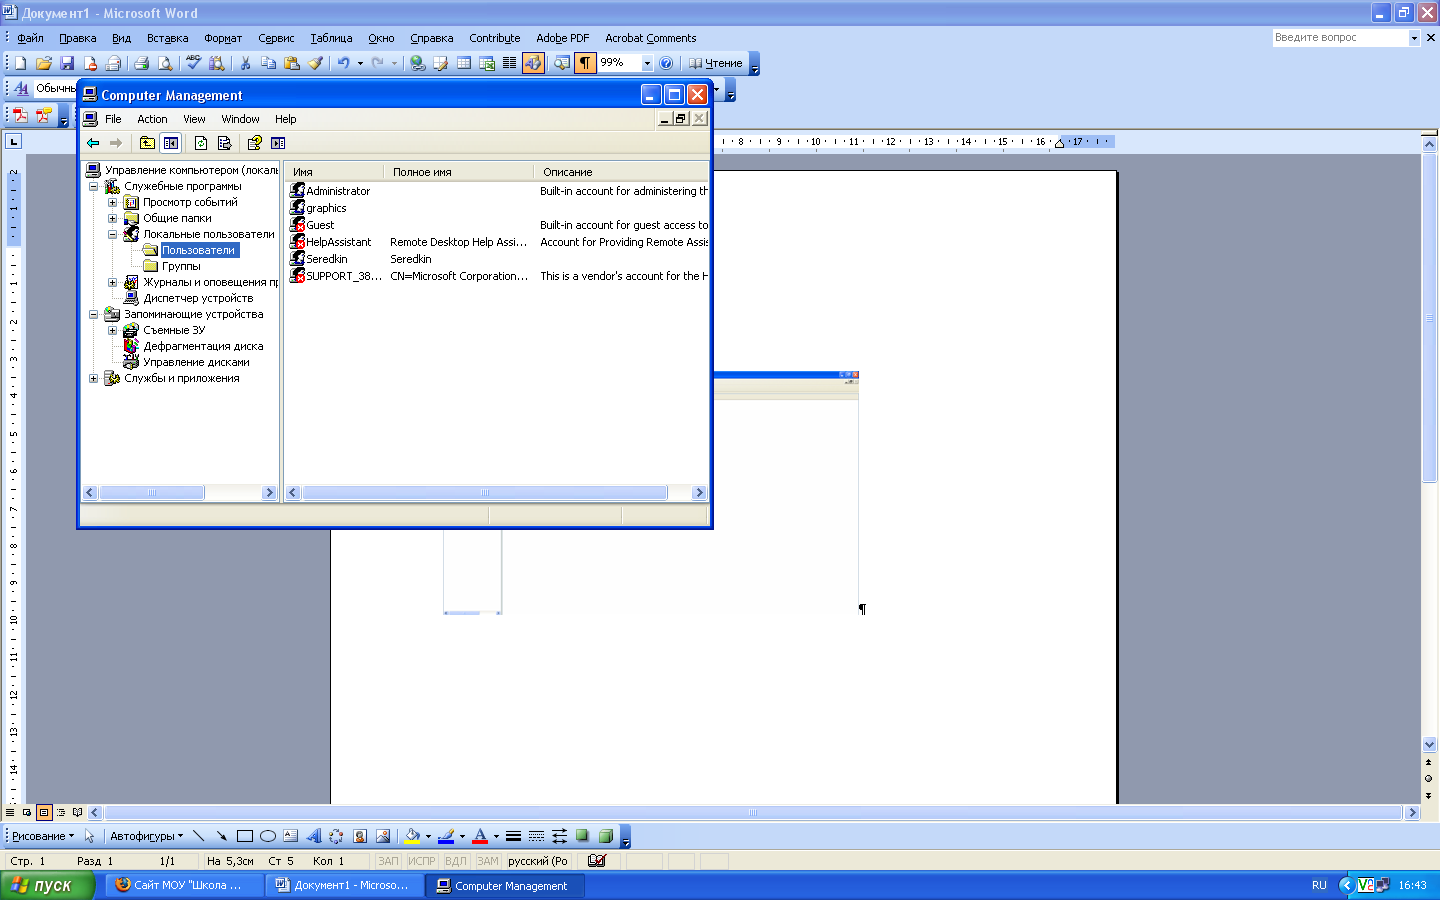Click the Up one level icon in Computer Management
Image resolution: width=1440 pixels, height=900 pixels.
point(147,143)
